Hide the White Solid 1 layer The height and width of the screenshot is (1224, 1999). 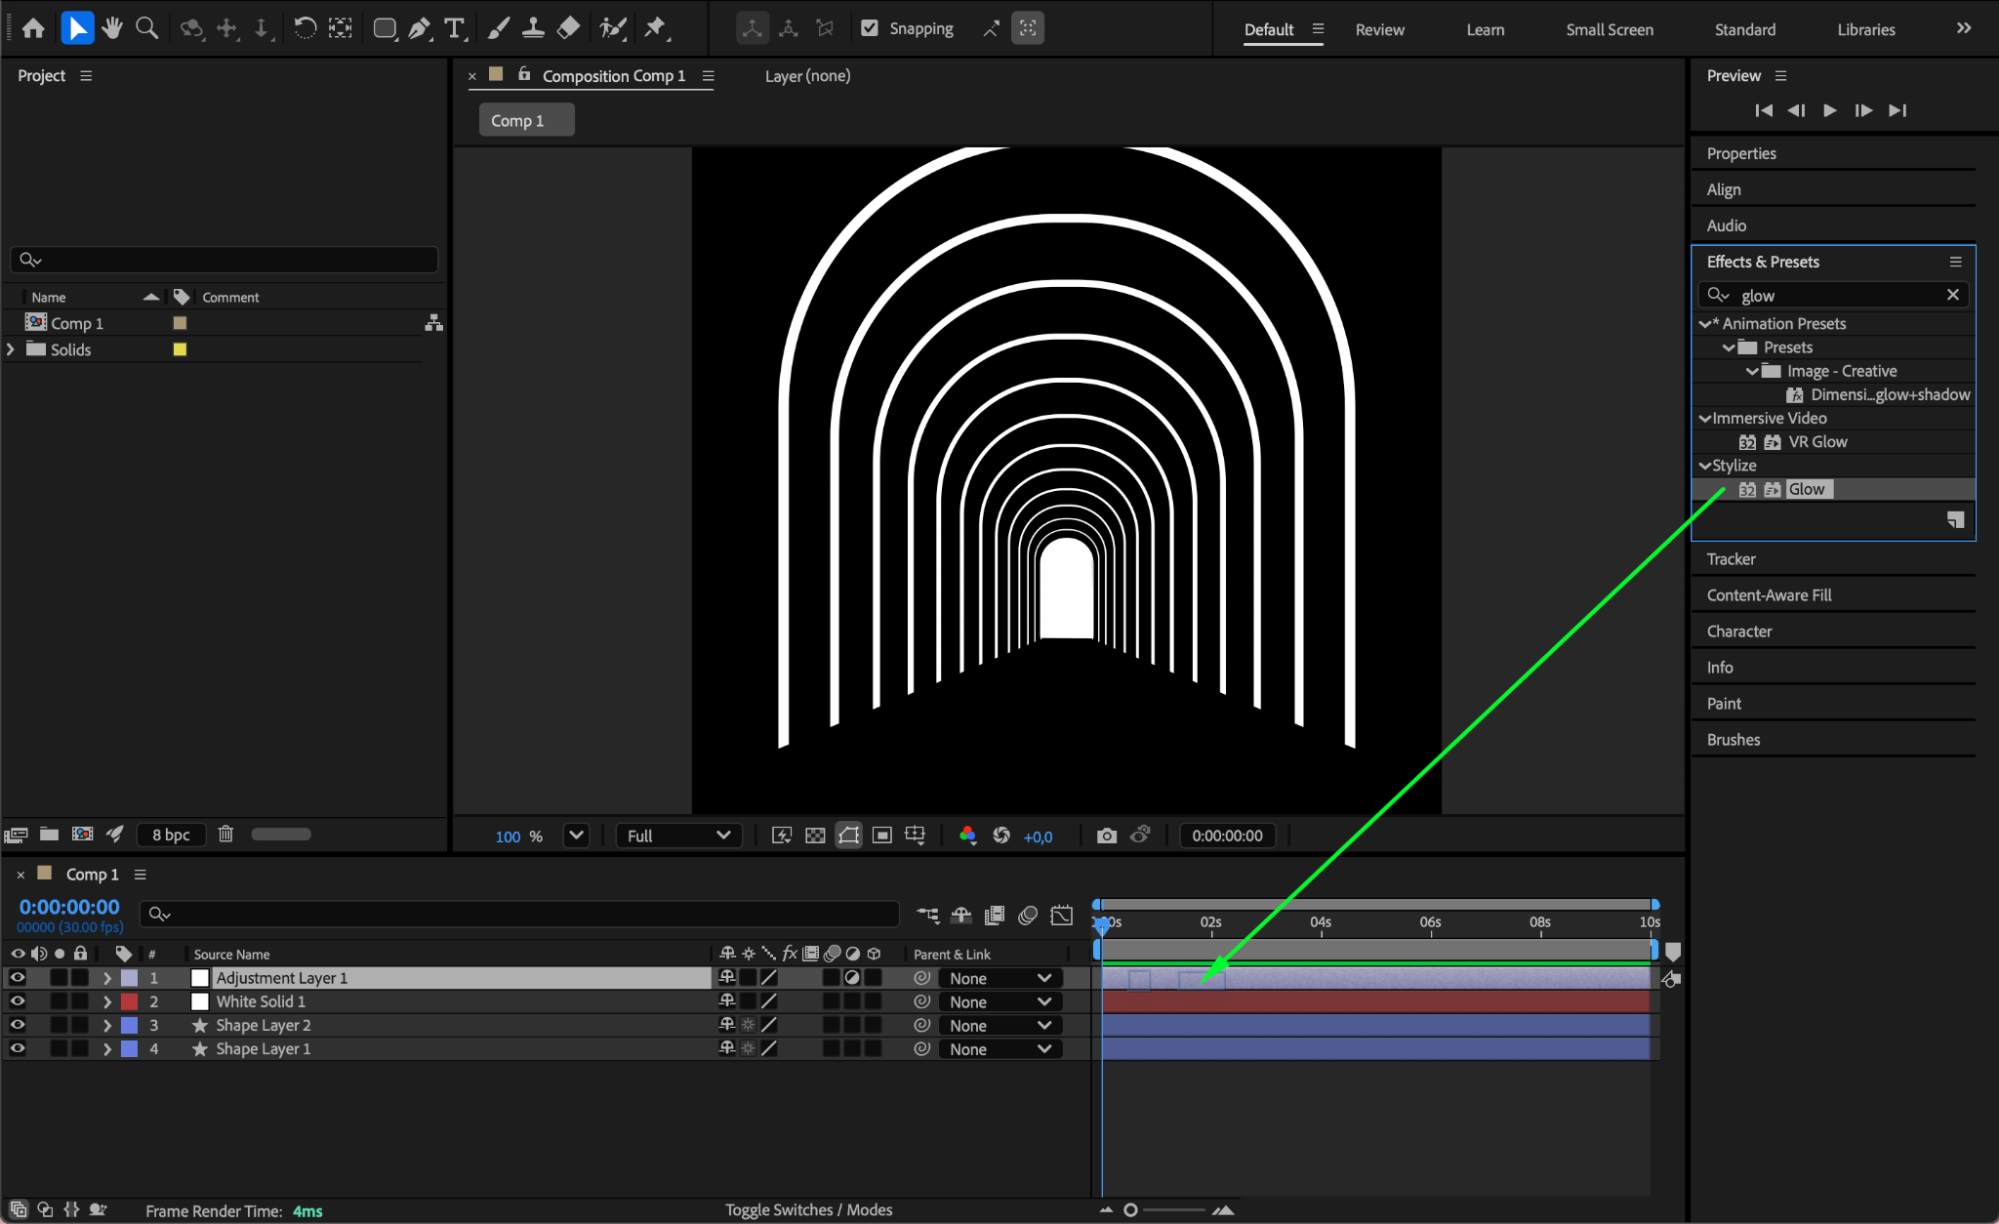click(x=17, y=1002)
